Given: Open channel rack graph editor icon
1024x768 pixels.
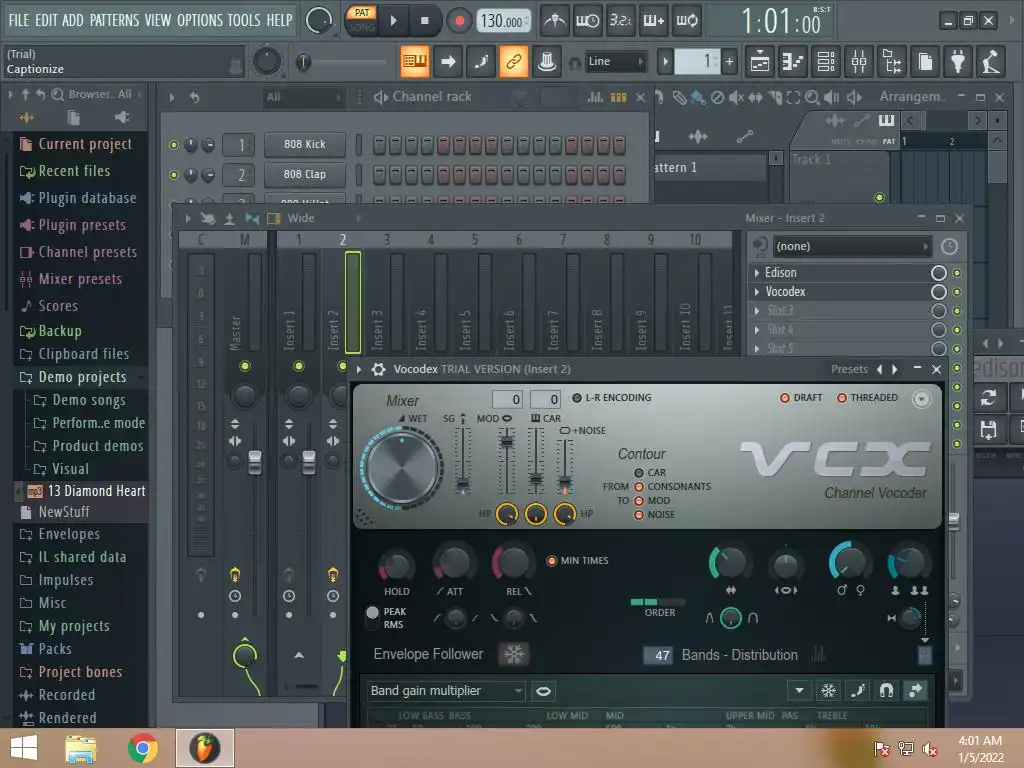Looking at the screenshot, I should (x=595, y=97).
